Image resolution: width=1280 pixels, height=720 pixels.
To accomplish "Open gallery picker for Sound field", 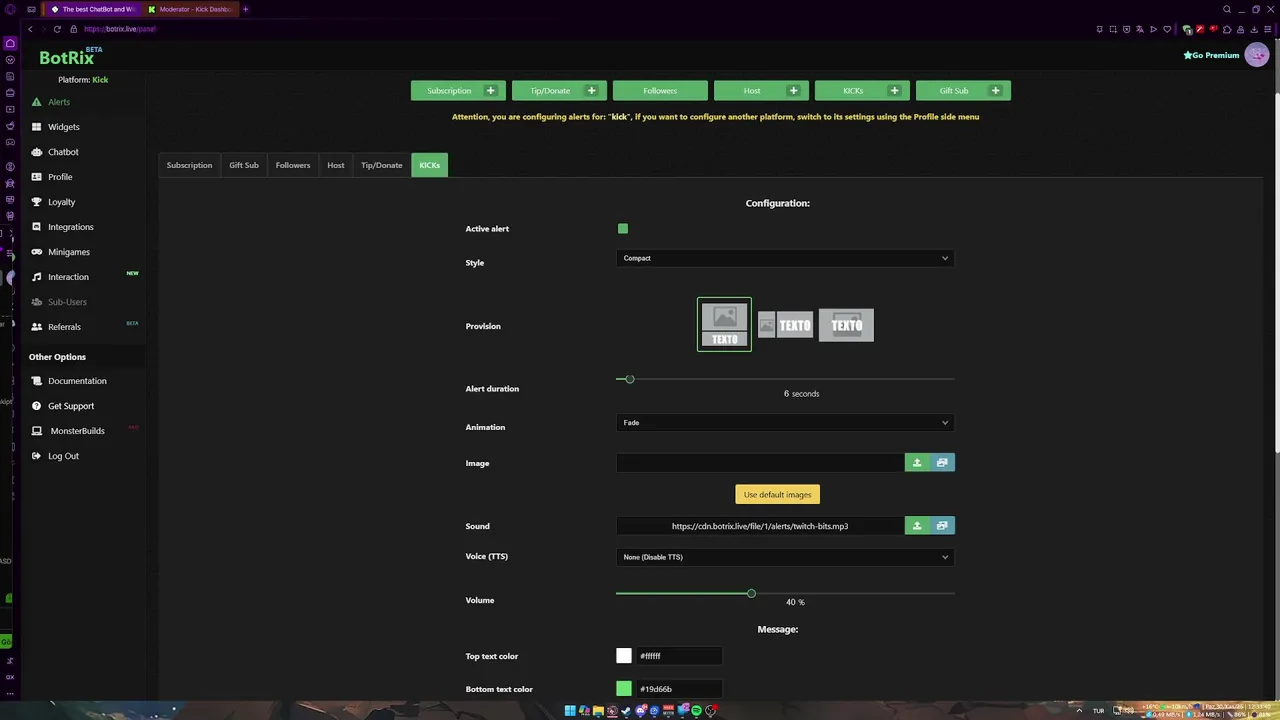I will (x=942, y=526).
